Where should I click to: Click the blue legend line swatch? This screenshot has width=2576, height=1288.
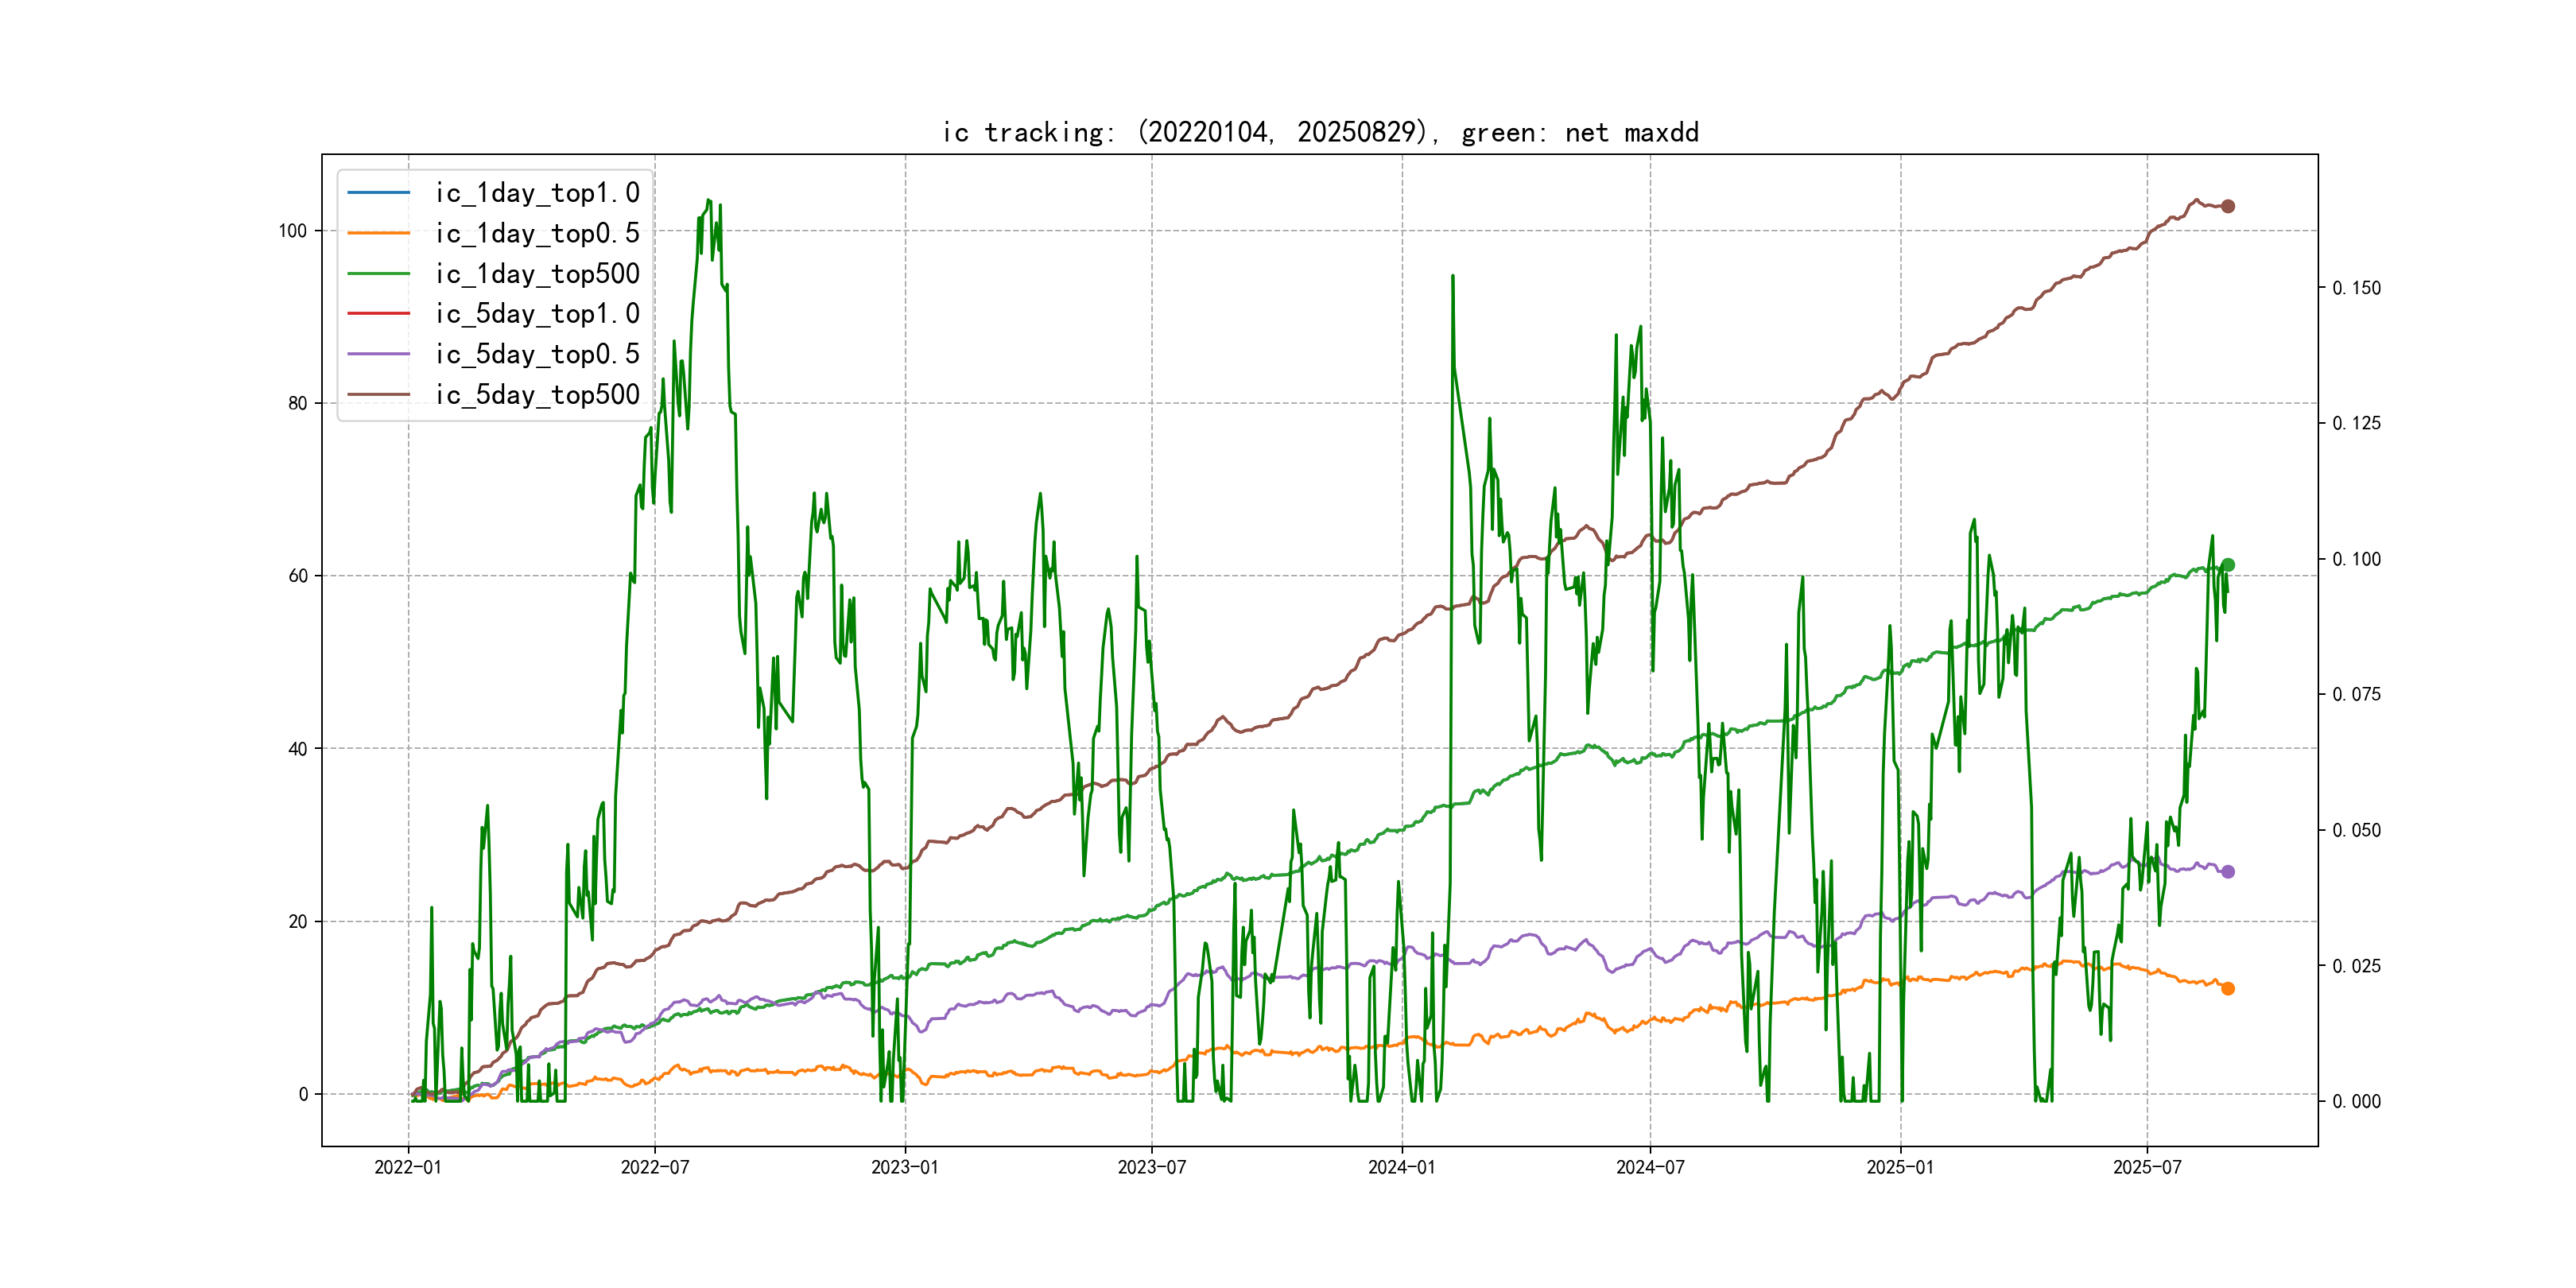pyautogui.click(x=378, y=193)
